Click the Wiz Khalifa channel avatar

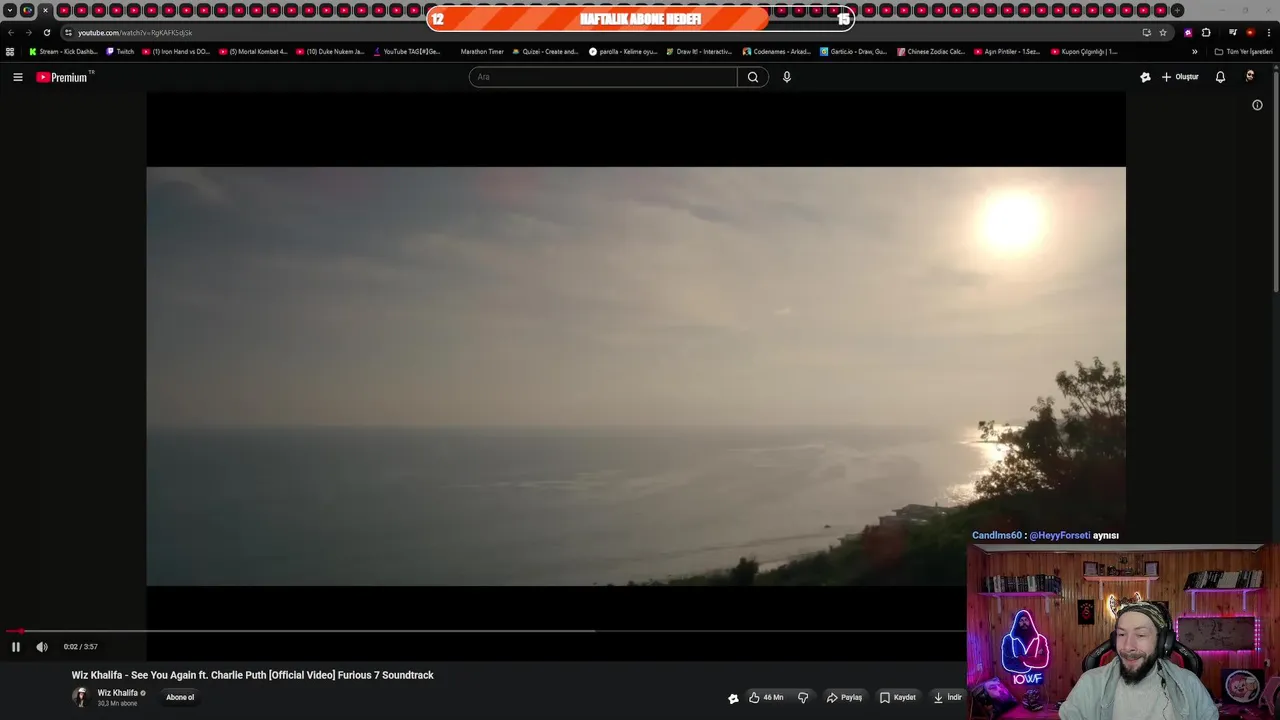click(x=80, y=698)
